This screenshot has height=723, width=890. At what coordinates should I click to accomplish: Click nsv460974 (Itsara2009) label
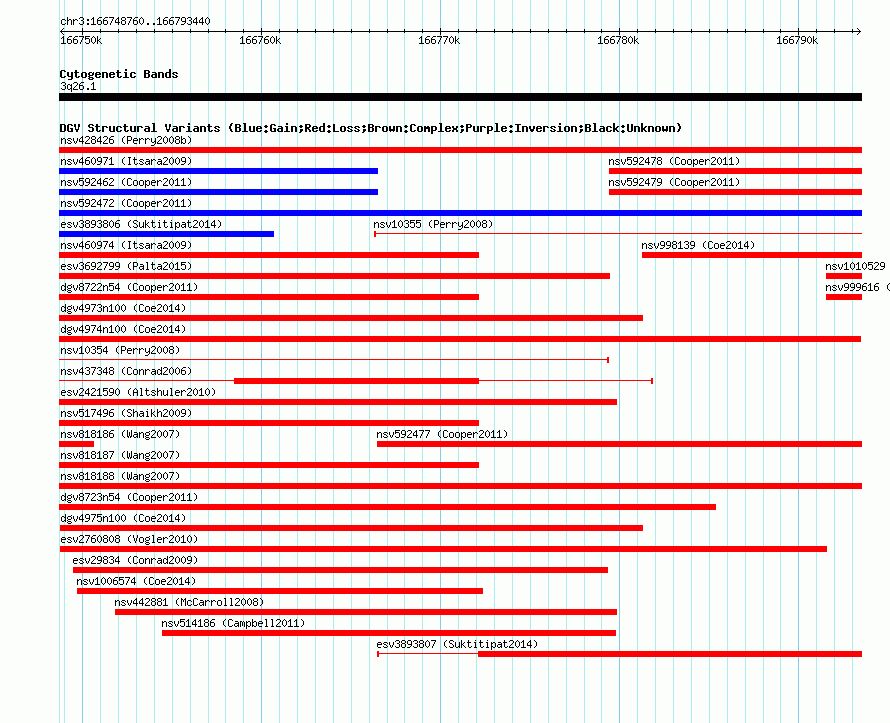(x=126, y=245)
